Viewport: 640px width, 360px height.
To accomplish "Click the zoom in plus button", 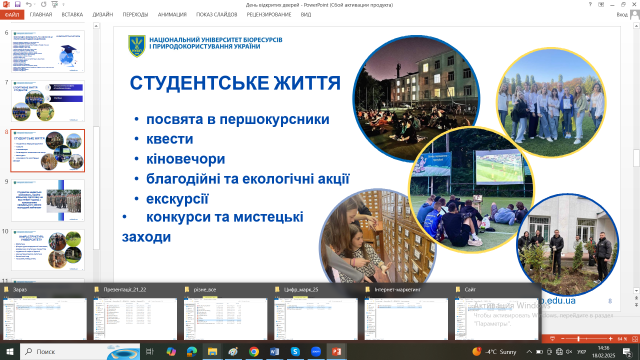I will tap(610, 339).
